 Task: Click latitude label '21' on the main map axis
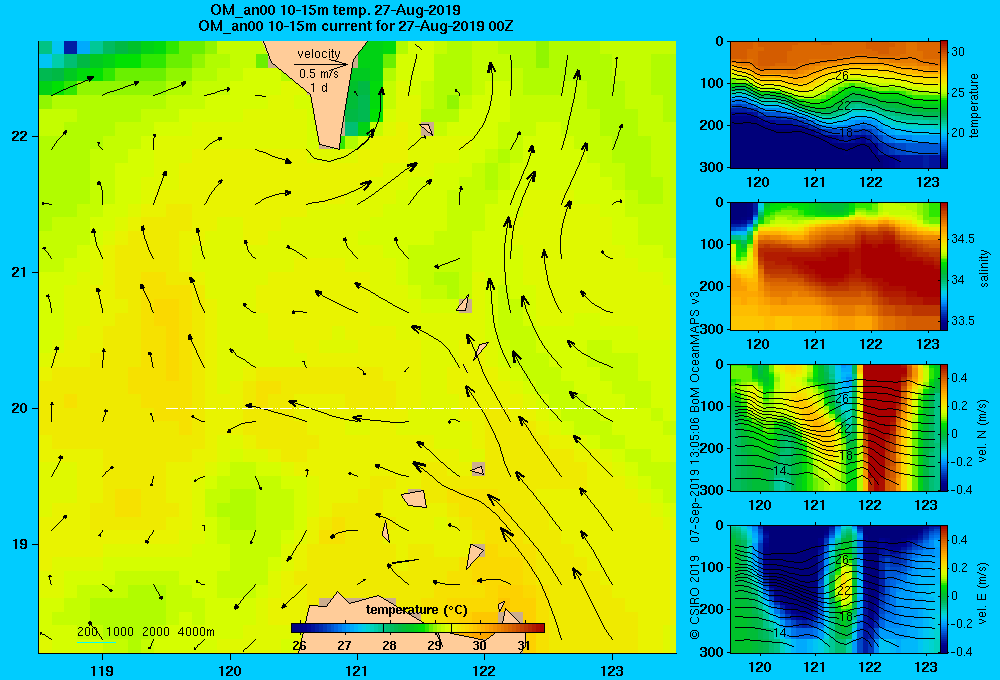(x=19, y=272)
